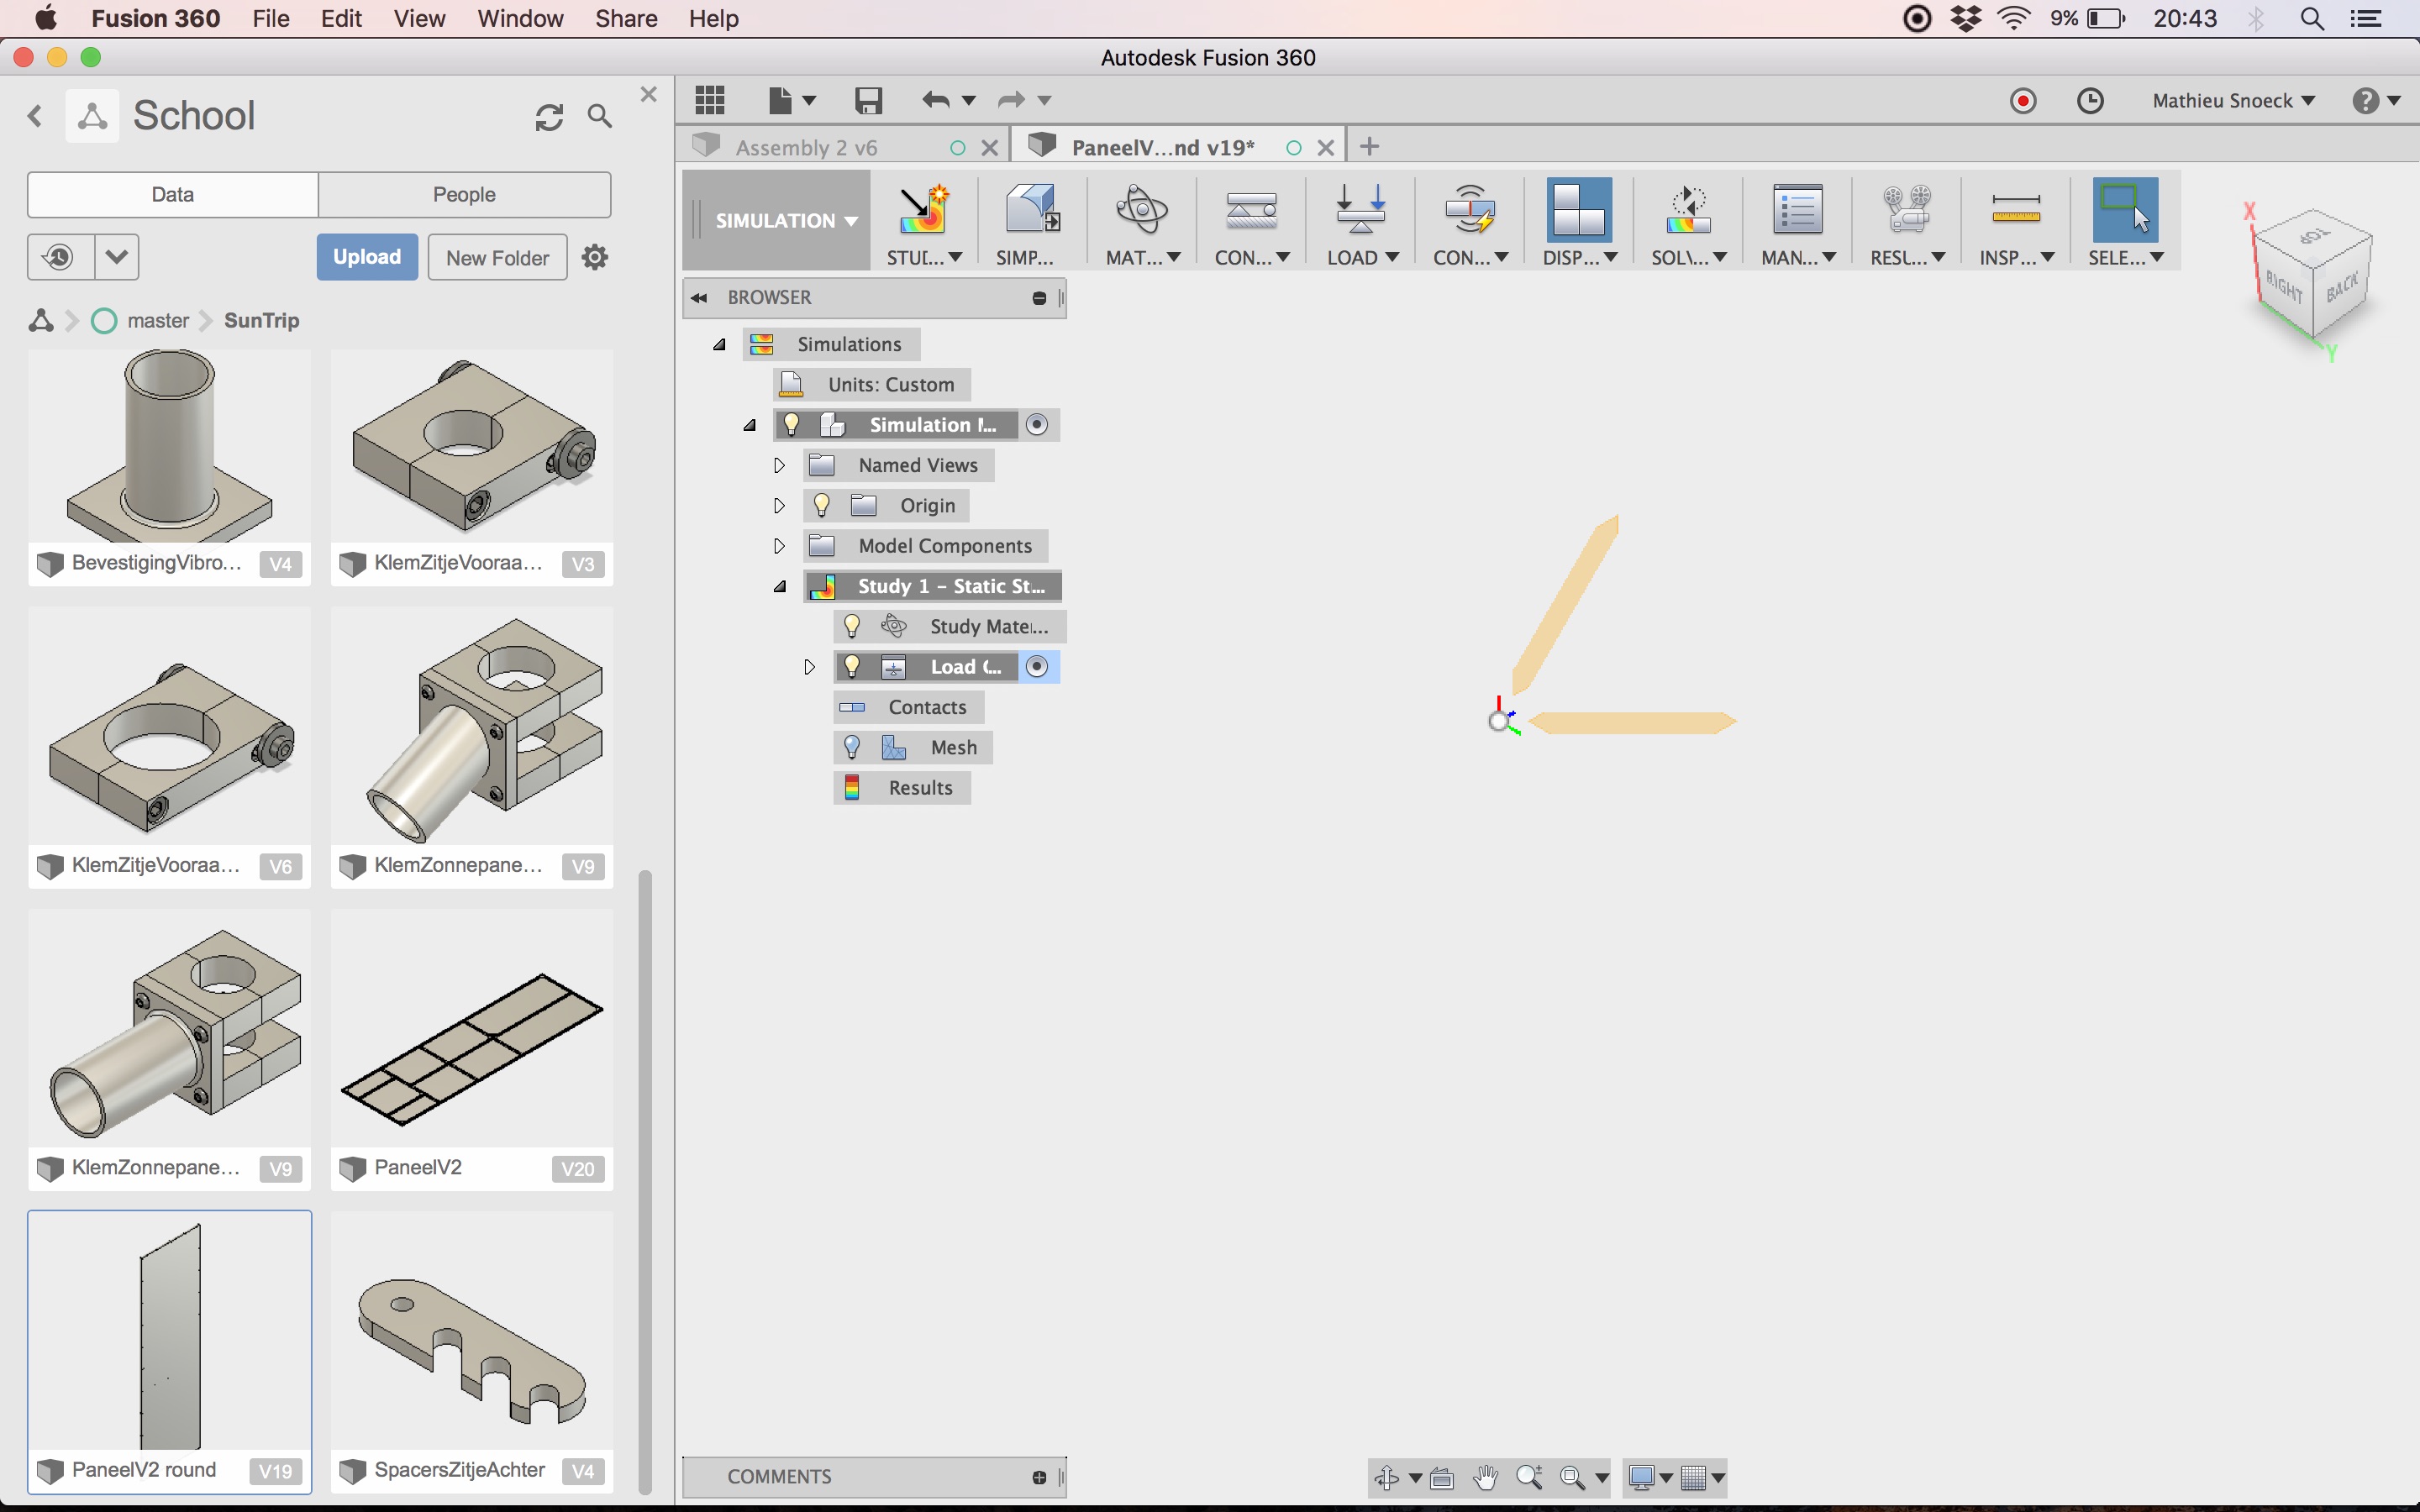Screen dimensions: 2420x1512
Task: Click the Inspect measure icon
Action: coord(2015,210)
